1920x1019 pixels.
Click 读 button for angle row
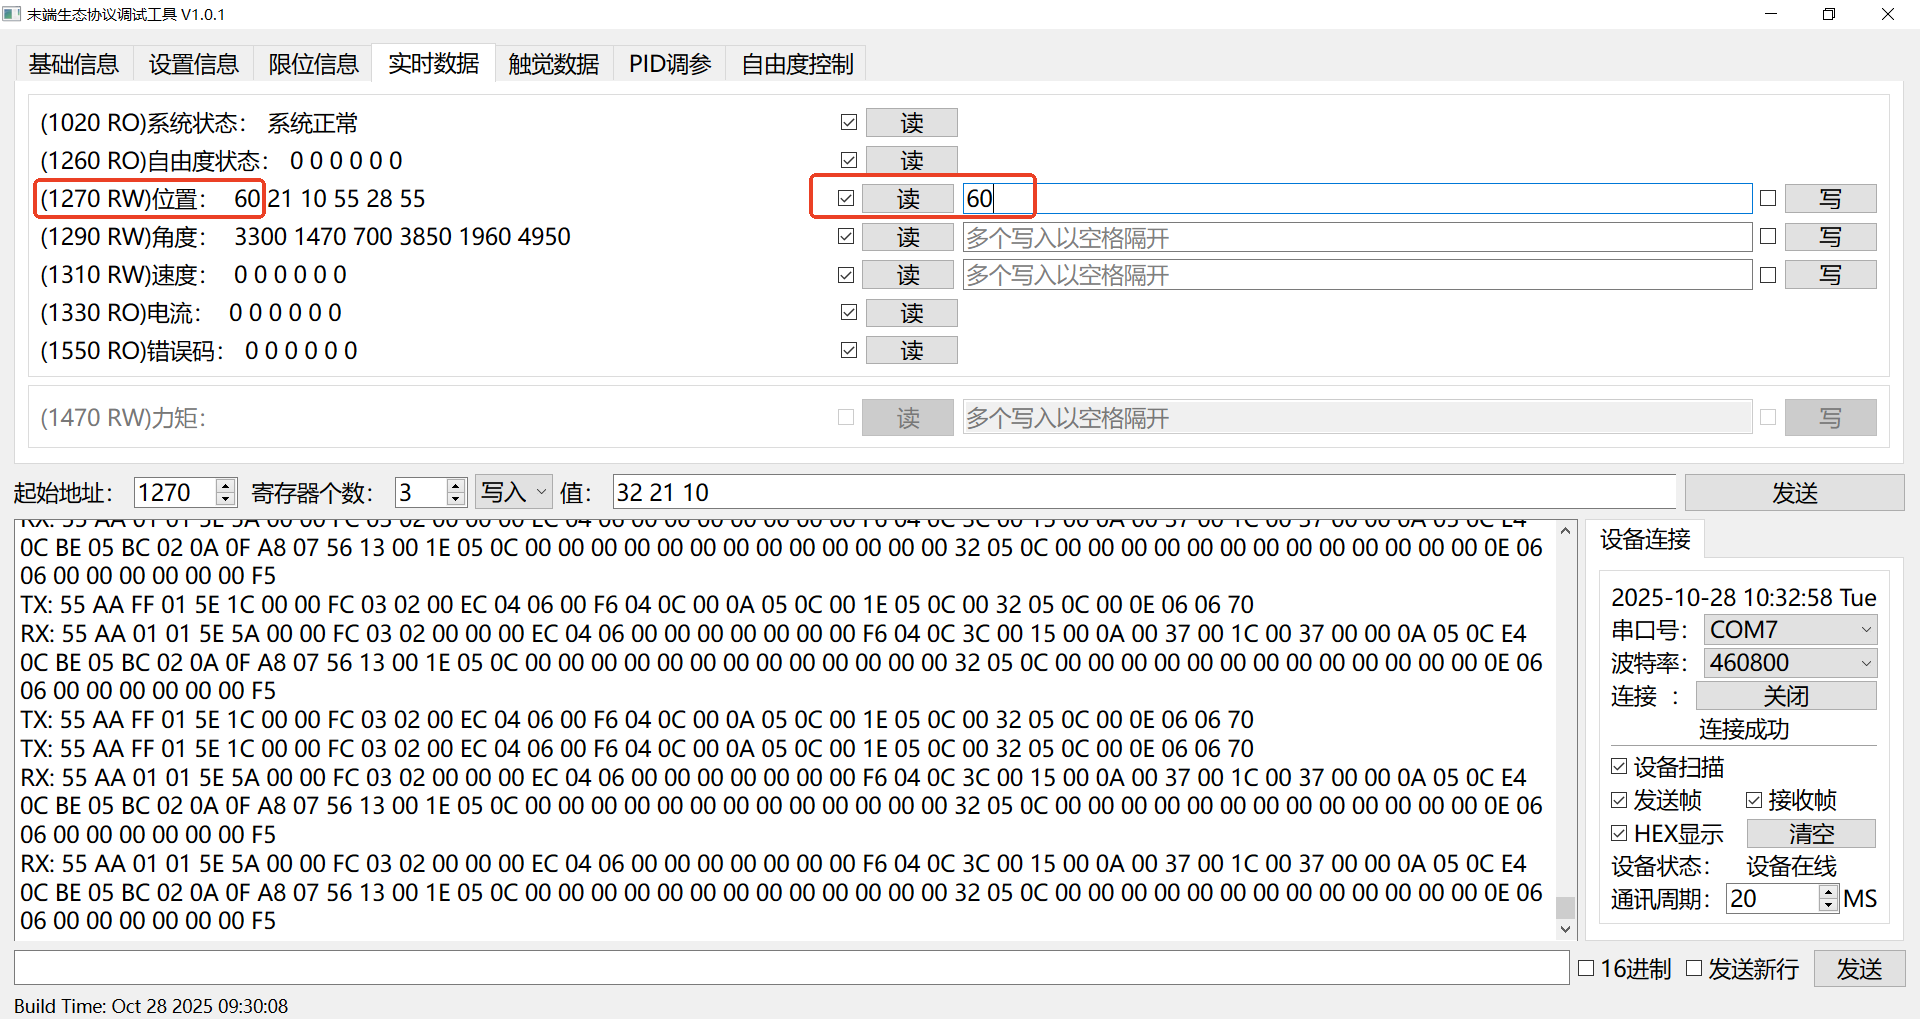[x=908, y=237]
